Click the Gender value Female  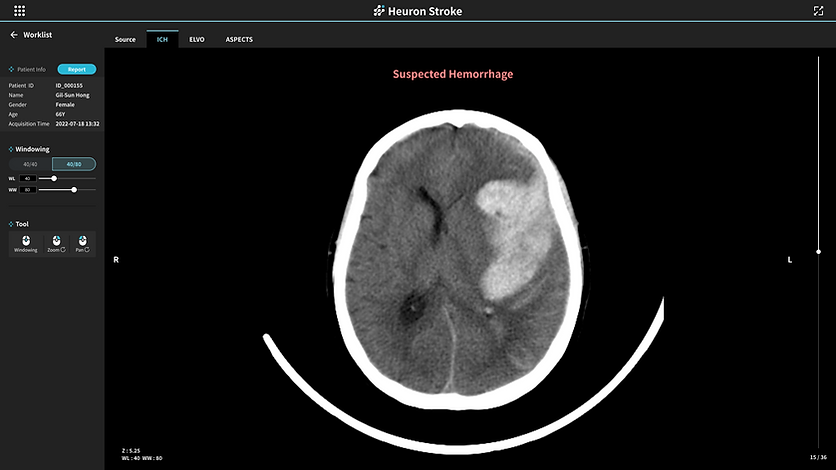(x=65, y=104)
